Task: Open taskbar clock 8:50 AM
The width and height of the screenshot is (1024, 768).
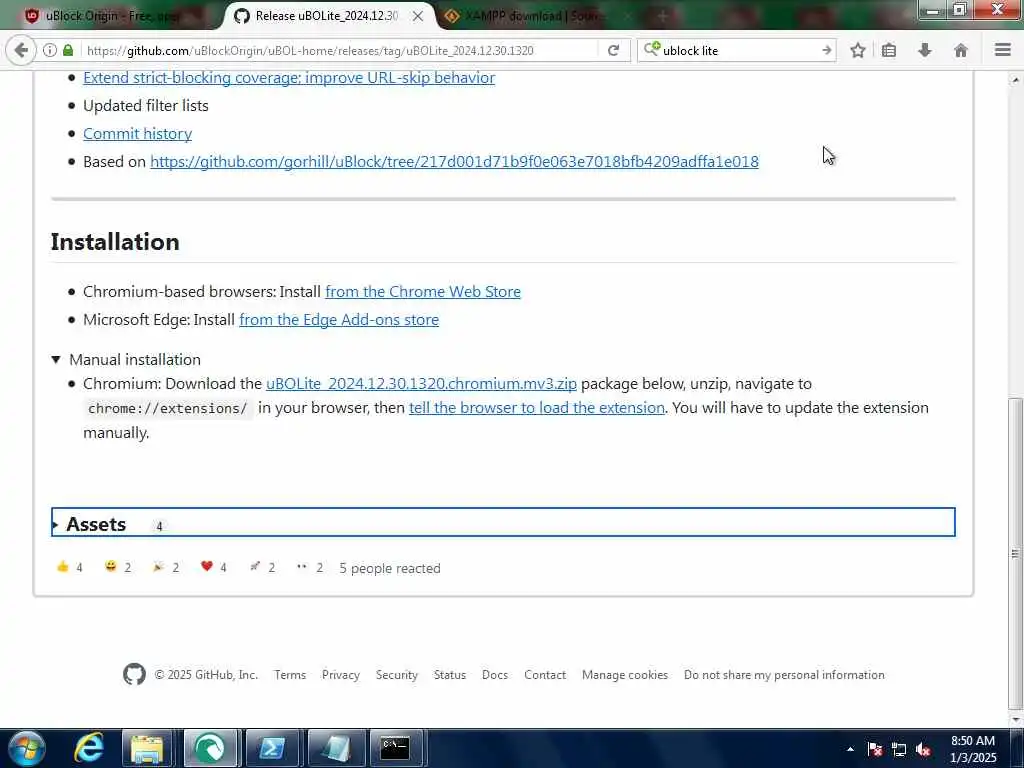Action: (972, 749)
